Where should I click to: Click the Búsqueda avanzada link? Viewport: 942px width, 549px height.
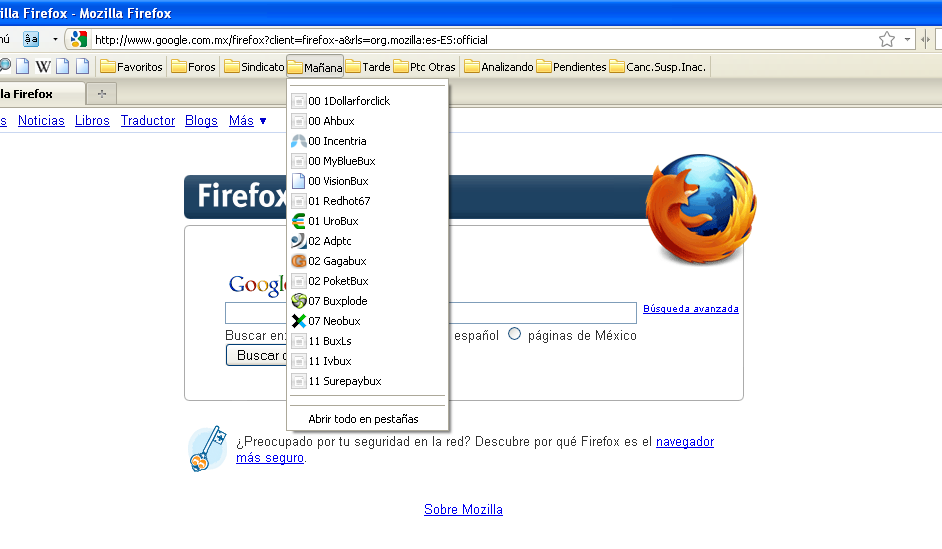click(691, 309)
